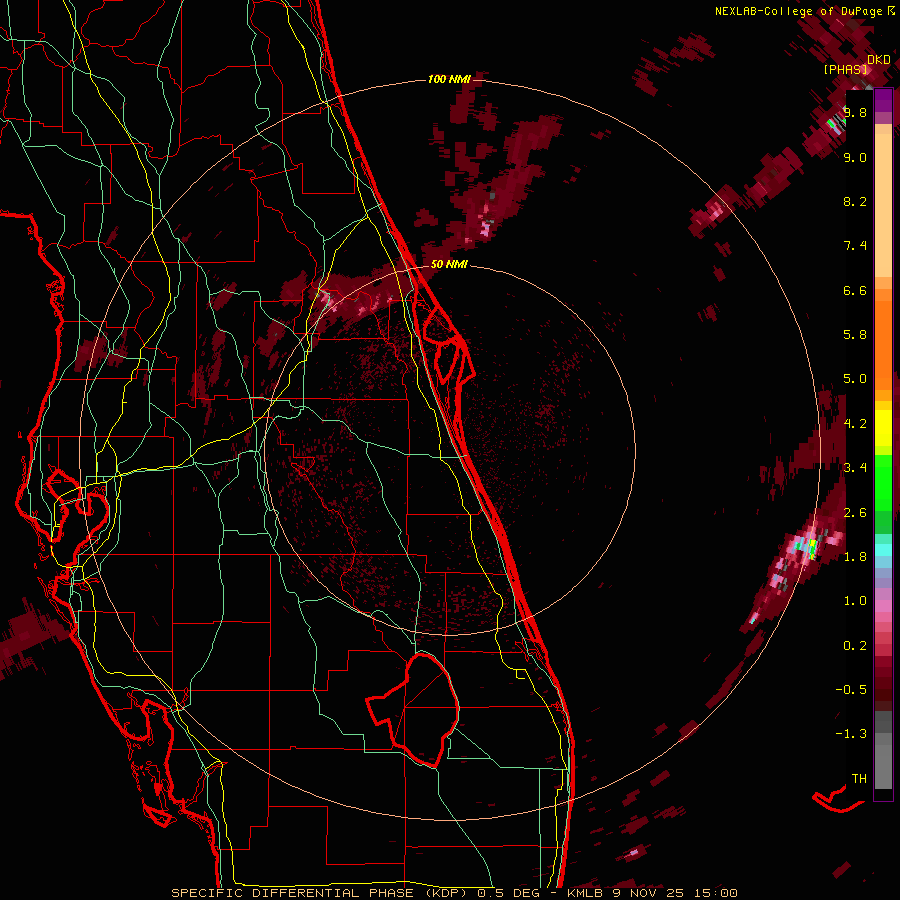The width and height of the screenshot is (900, 900).
Task: Click the 6.6 value on the color scale
Action: click(855, 290)
